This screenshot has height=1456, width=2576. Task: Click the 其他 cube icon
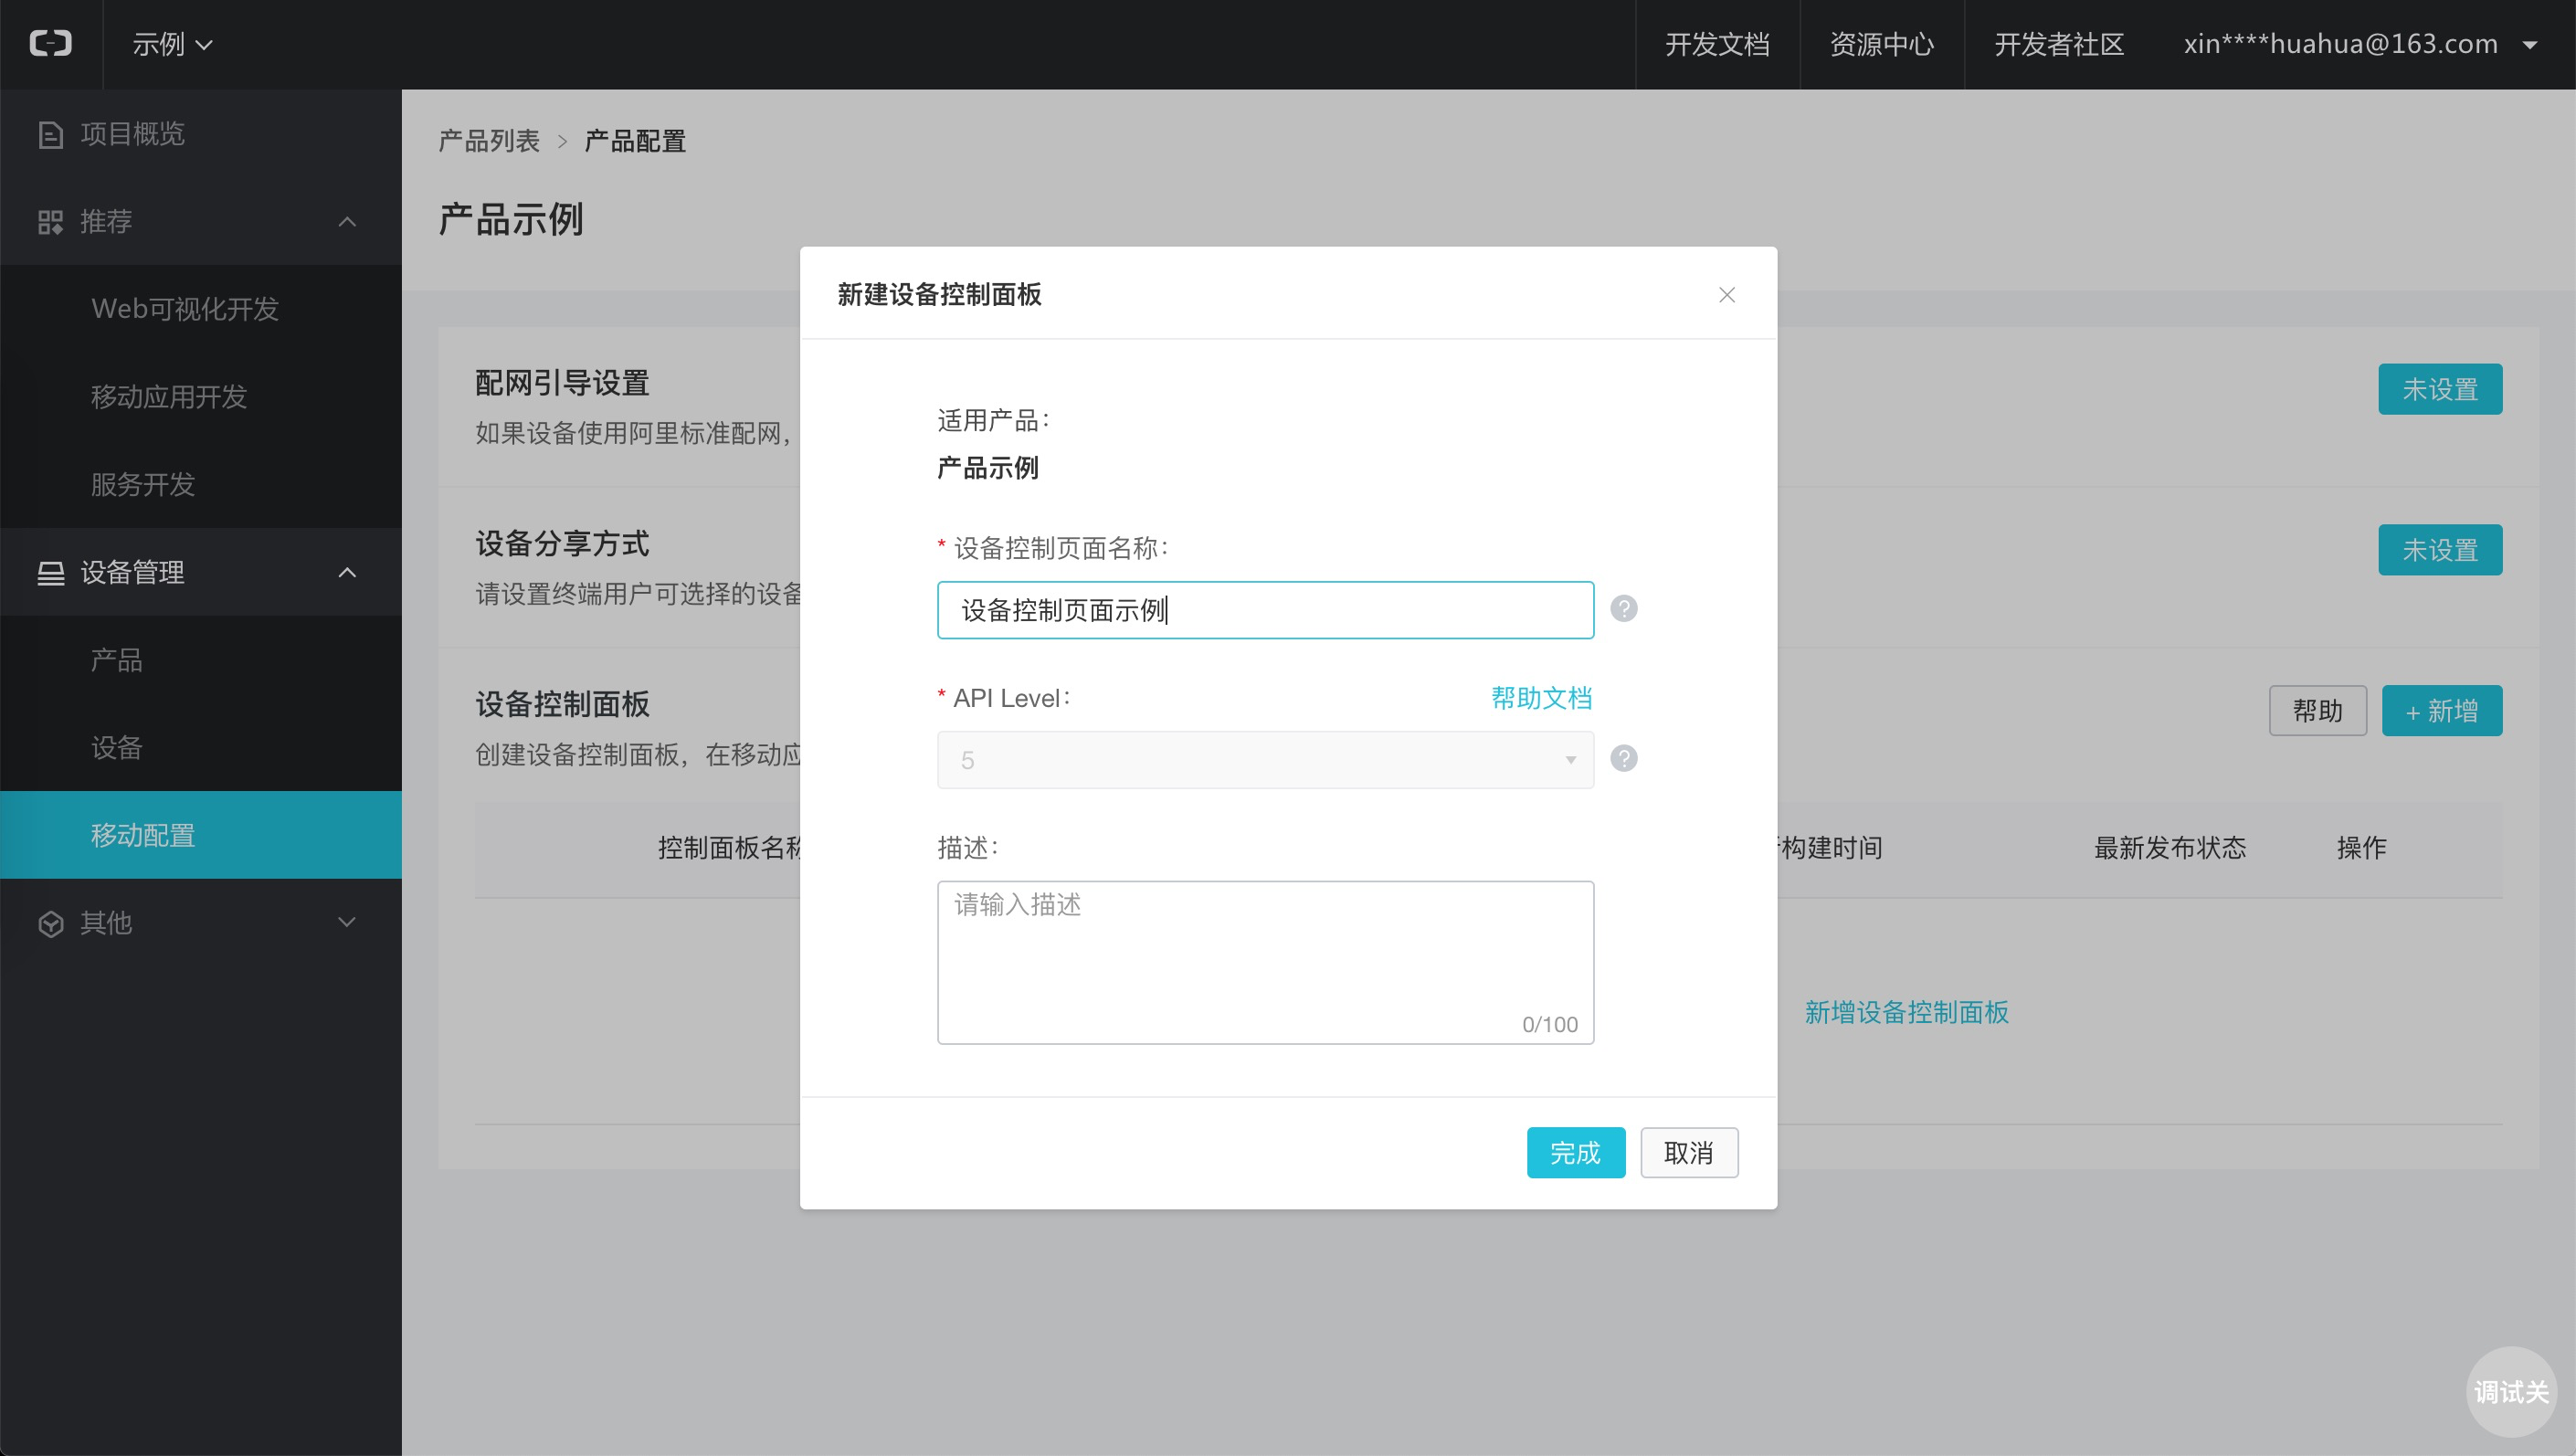pos(50,924)
